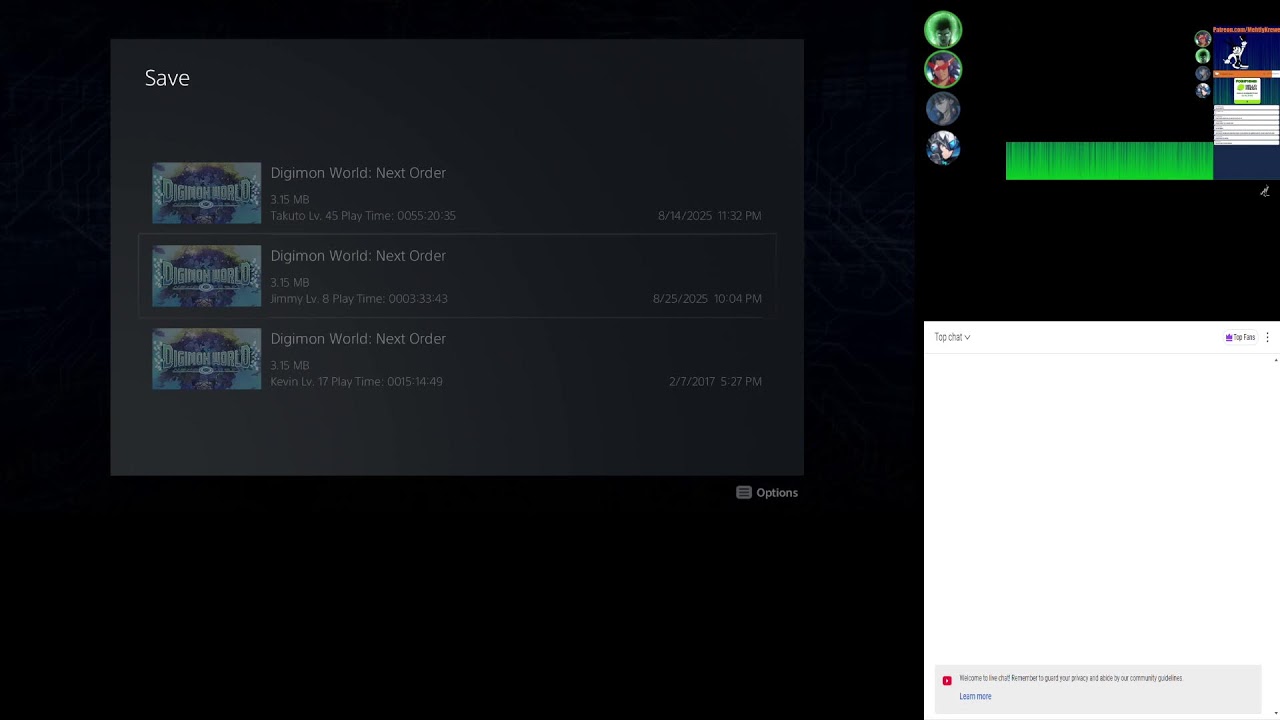The height and width of the screenshot is (720, 1280).
Task: Click the chat scrollbar down arrow
Action: click(1276, 713)
